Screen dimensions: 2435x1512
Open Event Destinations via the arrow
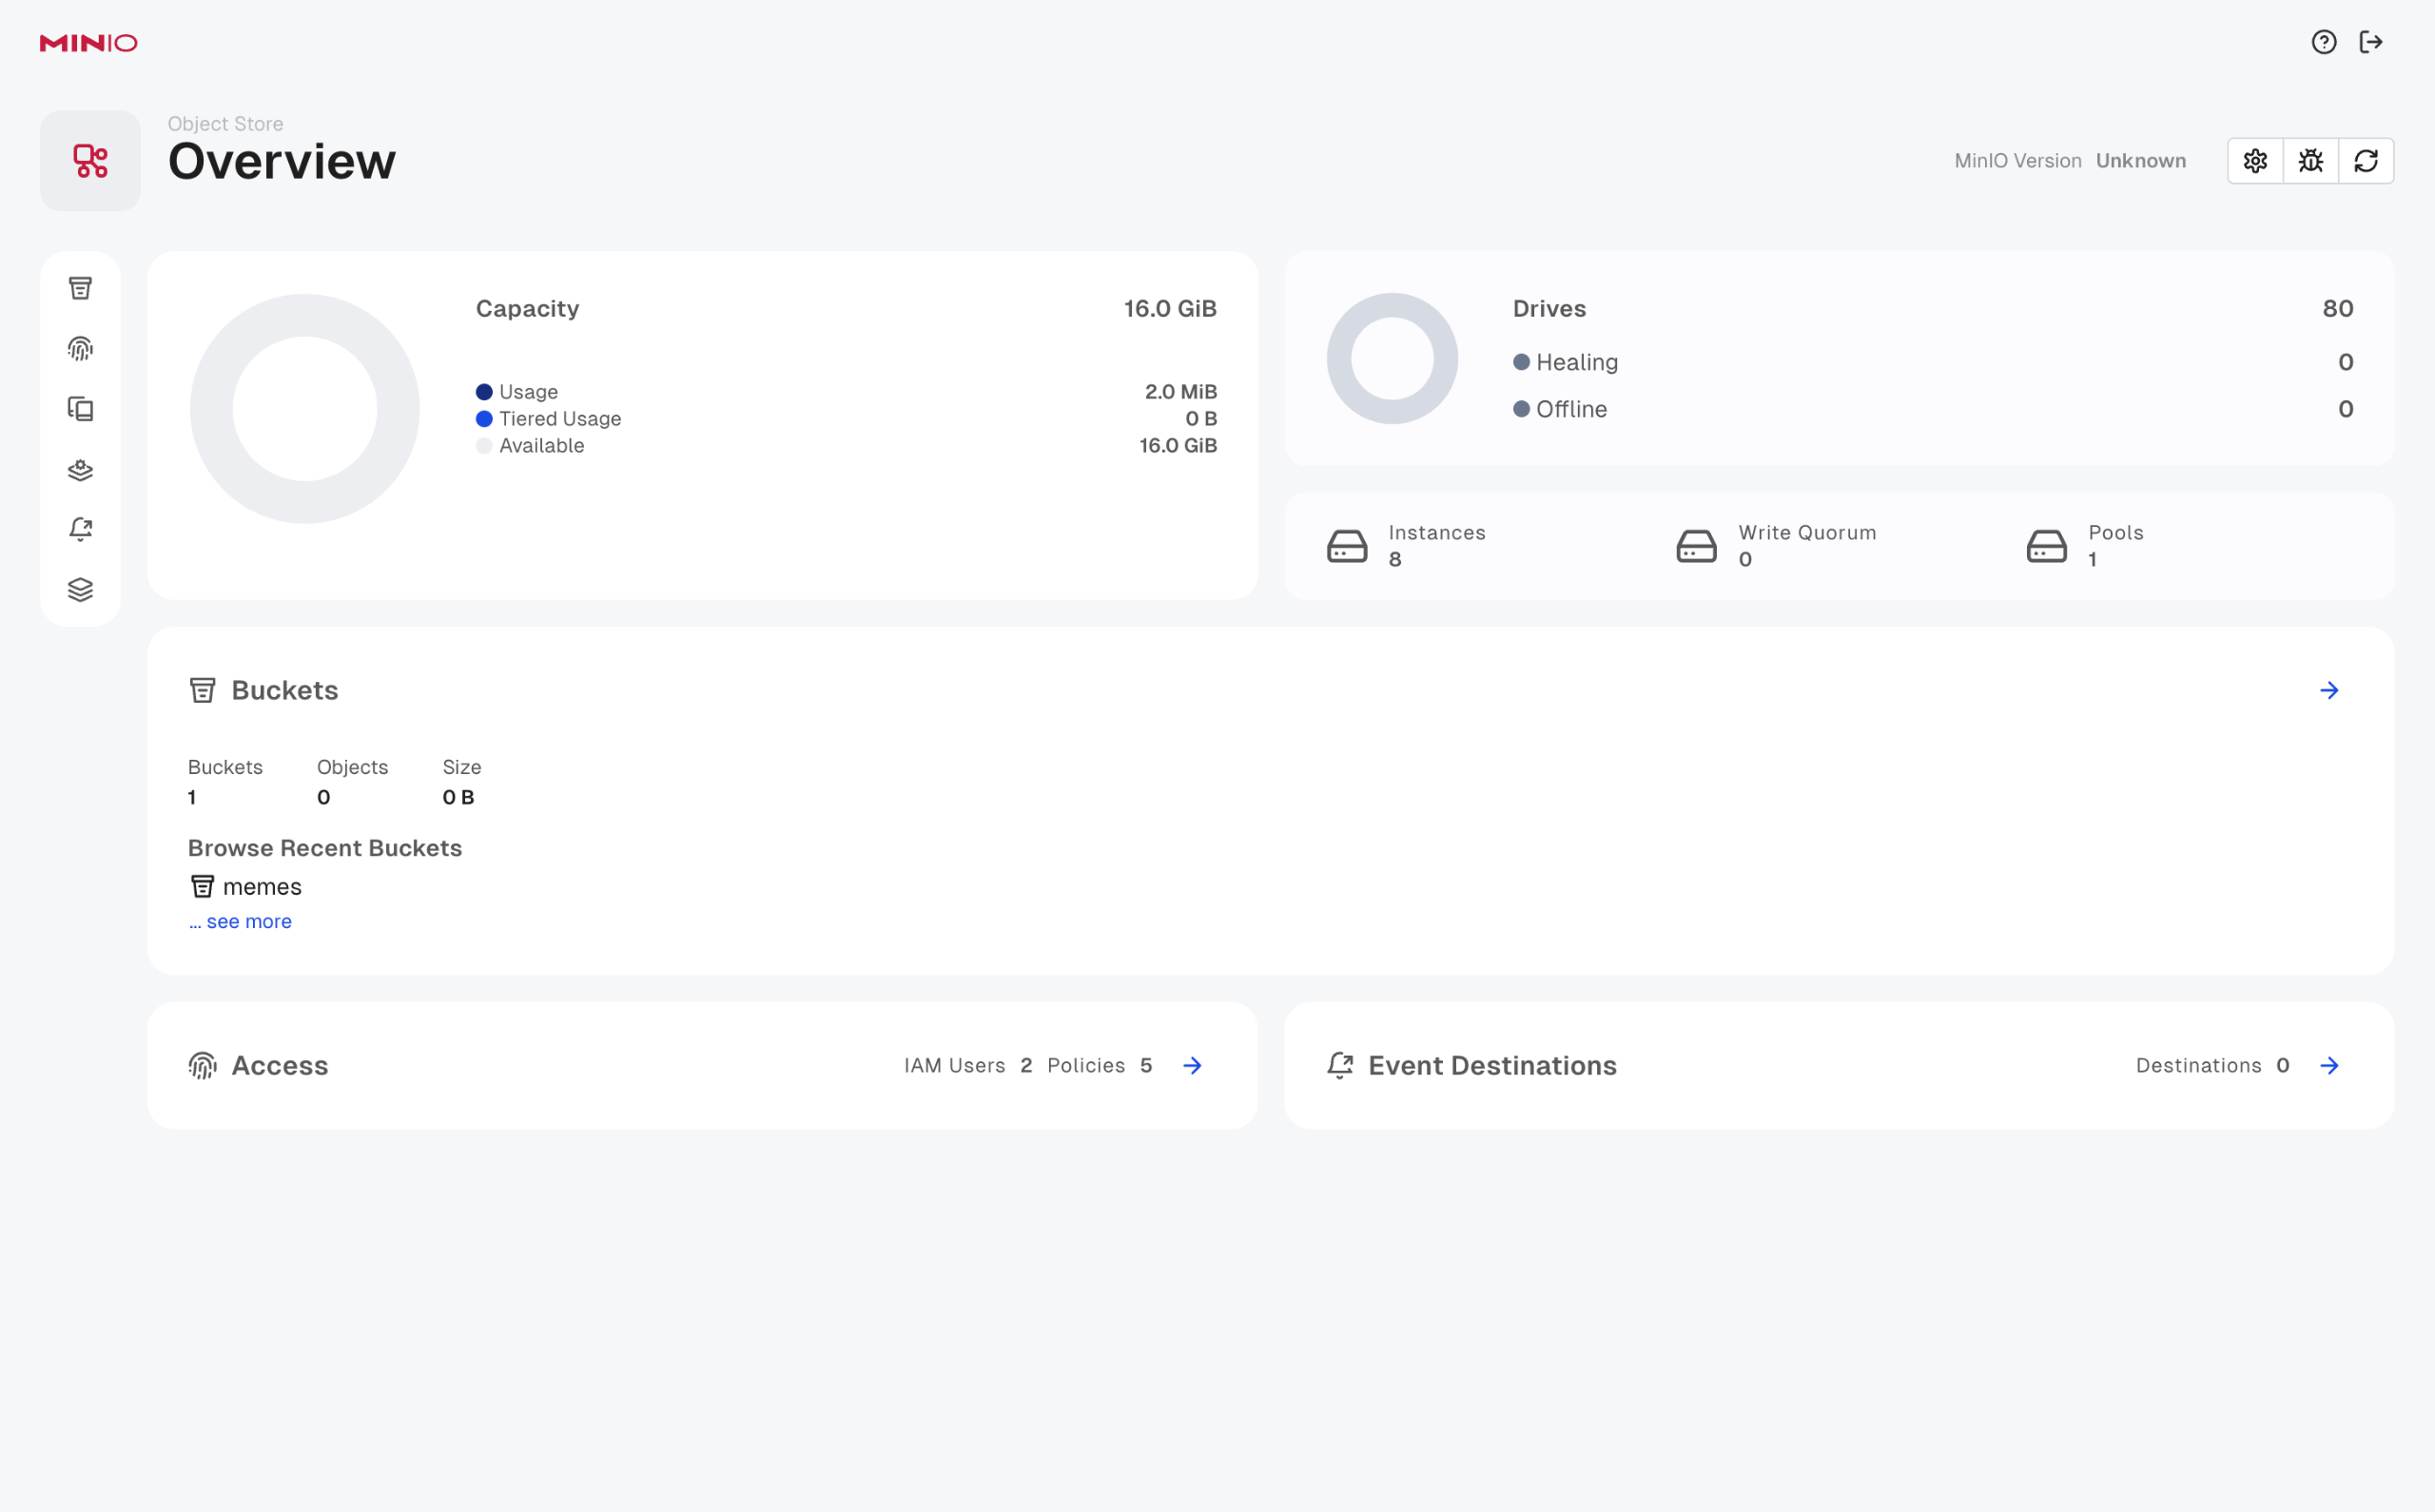click(x=2329, y=1066)
